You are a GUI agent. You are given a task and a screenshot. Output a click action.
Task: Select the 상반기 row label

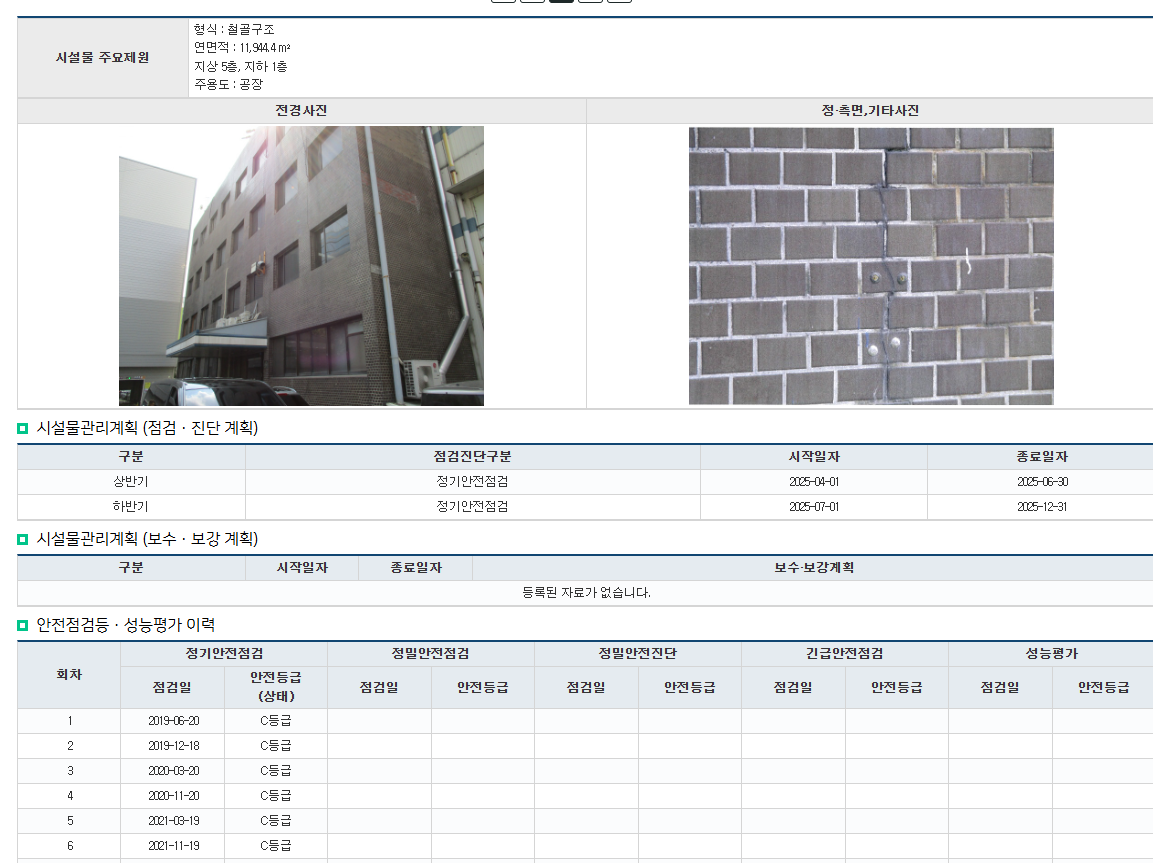click(x=131, y=482)
